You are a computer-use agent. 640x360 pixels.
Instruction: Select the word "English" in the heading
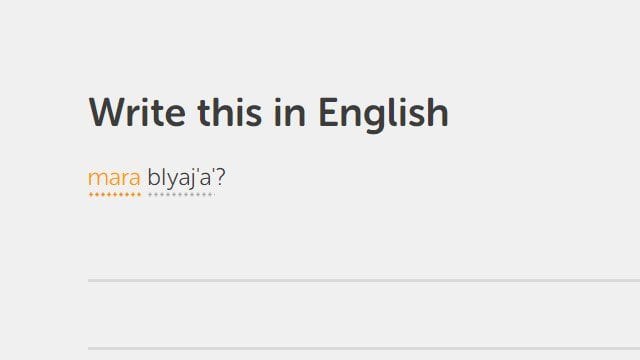click(383, 114)
